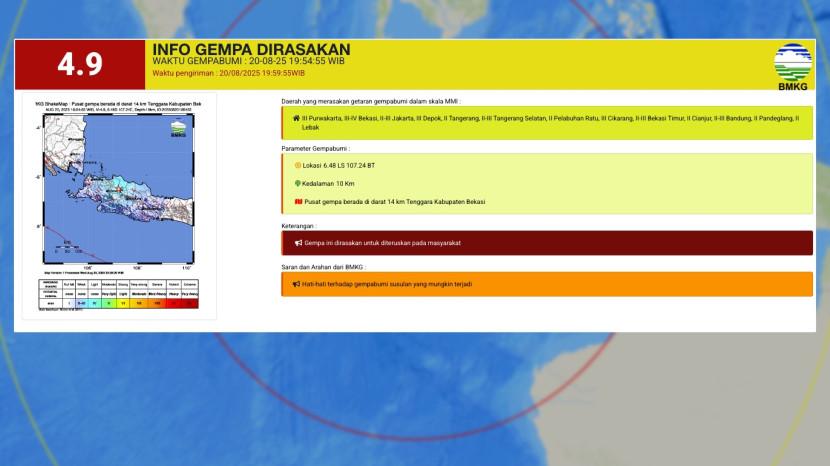This screenshot has width=830, height=466.
Task: Click the megaphone icon in the dark red banner
Action: click(x=298, y=243)
